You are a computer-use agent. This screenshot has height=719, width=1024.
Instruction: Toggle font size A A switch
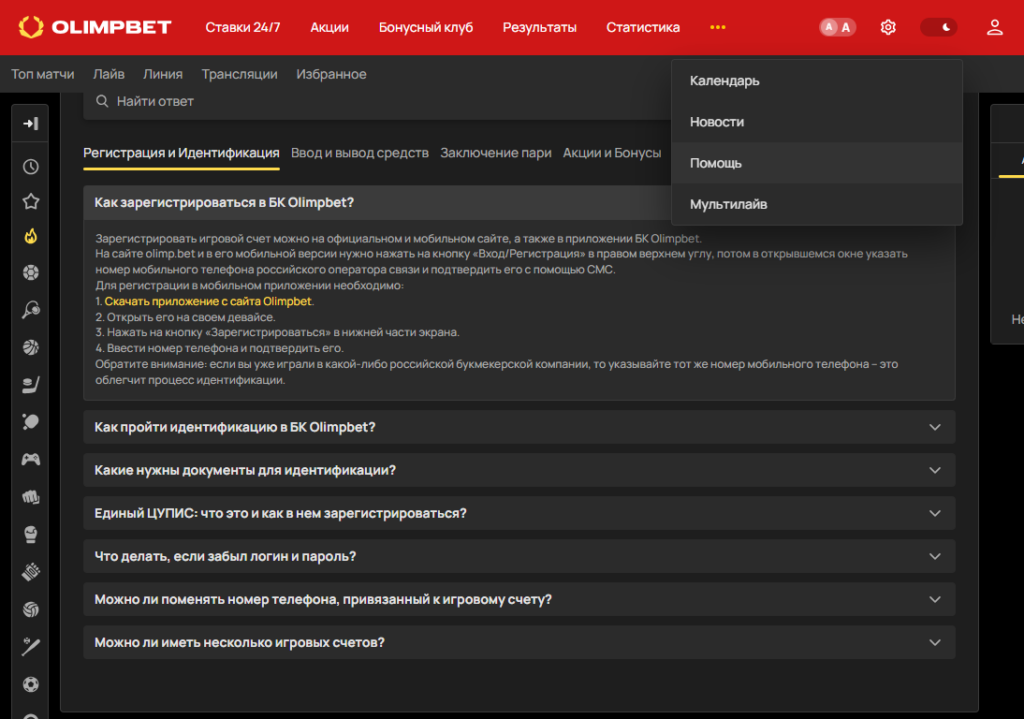coord(837,27)
